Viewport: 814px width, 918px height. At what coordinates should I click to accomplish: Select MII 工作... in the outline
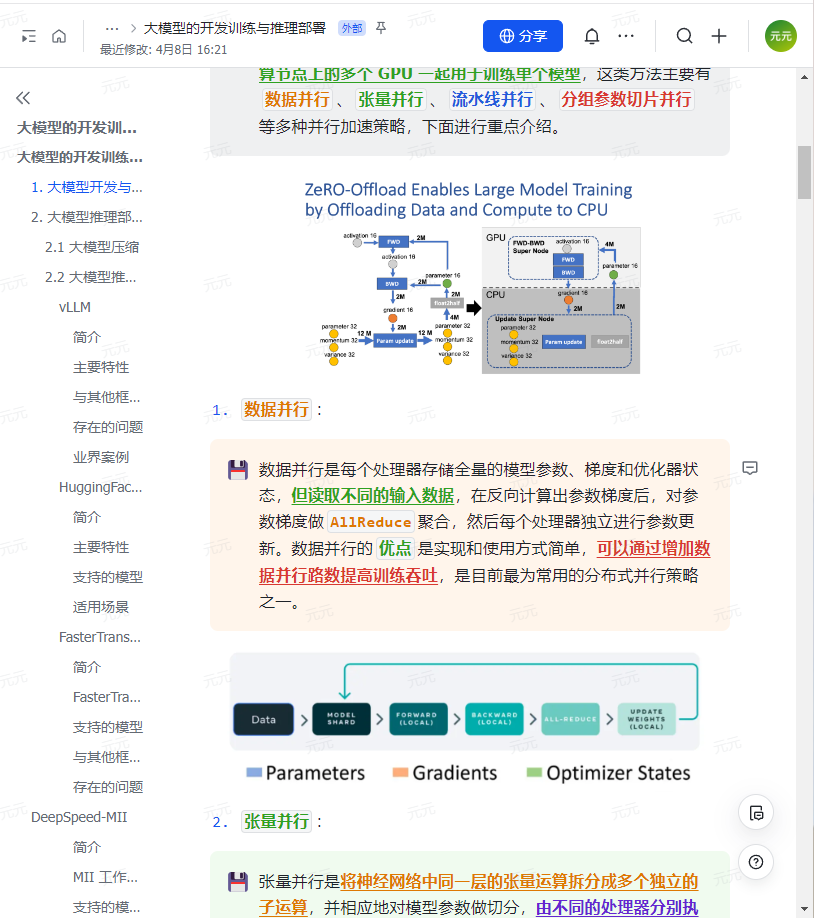pos(105,877)
